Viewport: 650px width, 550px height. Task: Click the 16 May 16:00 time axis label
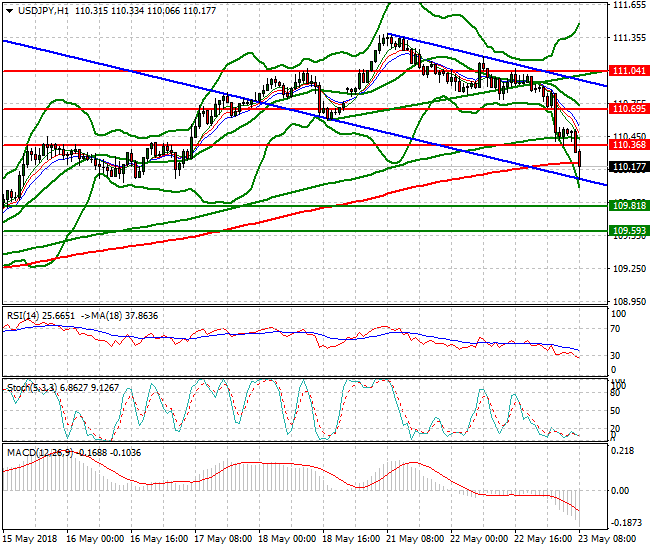[x=159, y=539]
